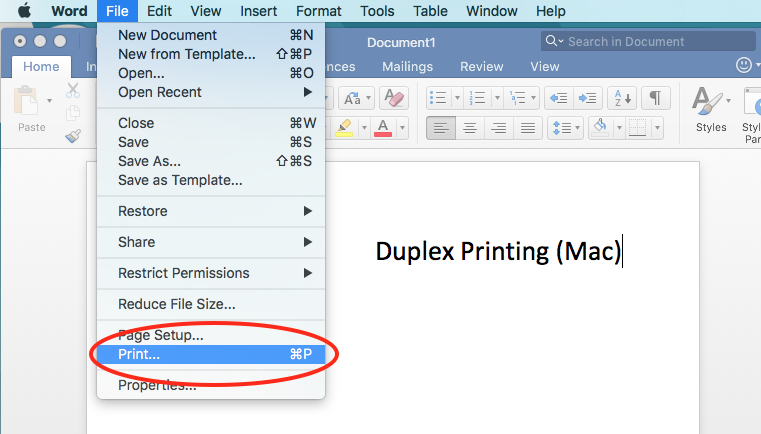The height and width of the screenshot is (434, 761).
Task: Apply red font color
Action: (x=383, y=128)
